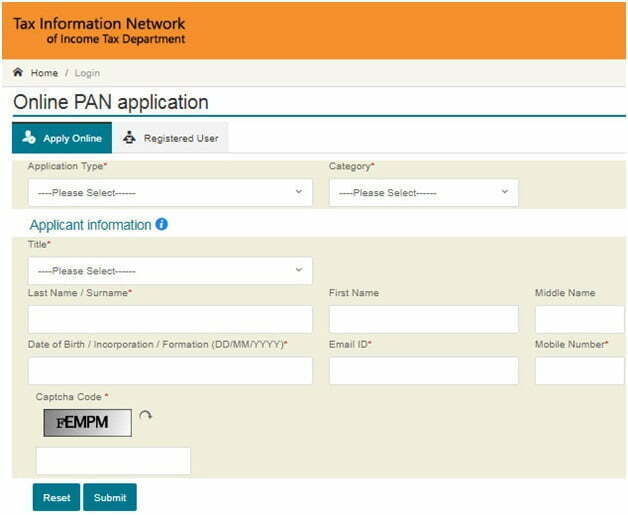The height and width of the screenshot is (515, 628).
Task: Click the Tax Information Network header logo
Action: (x=99, y=30)
